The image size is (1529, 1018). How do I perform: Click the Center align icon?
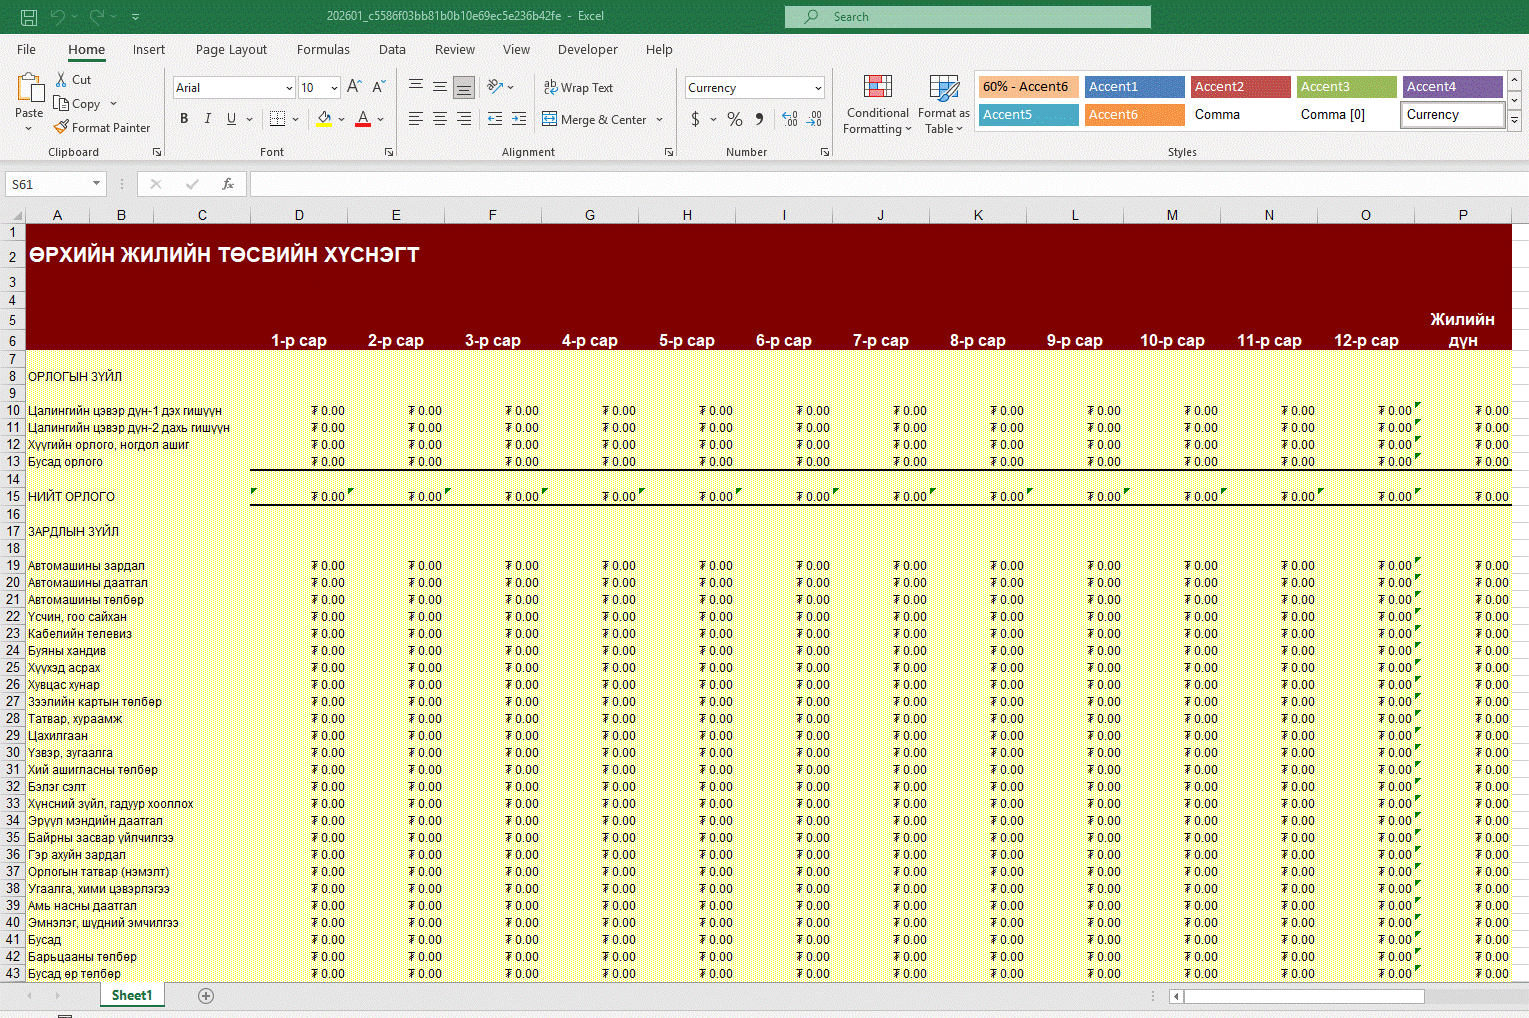click(440, 119)
